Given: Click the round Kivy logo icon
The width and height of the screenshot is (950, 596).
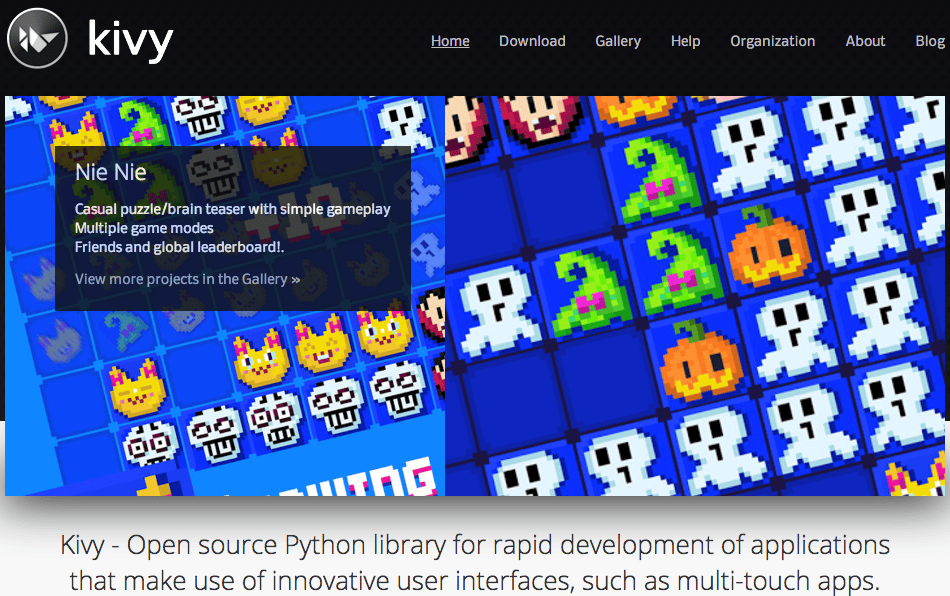Looking at the screenshot, I should pyautogui.click(x=37, y=38).
